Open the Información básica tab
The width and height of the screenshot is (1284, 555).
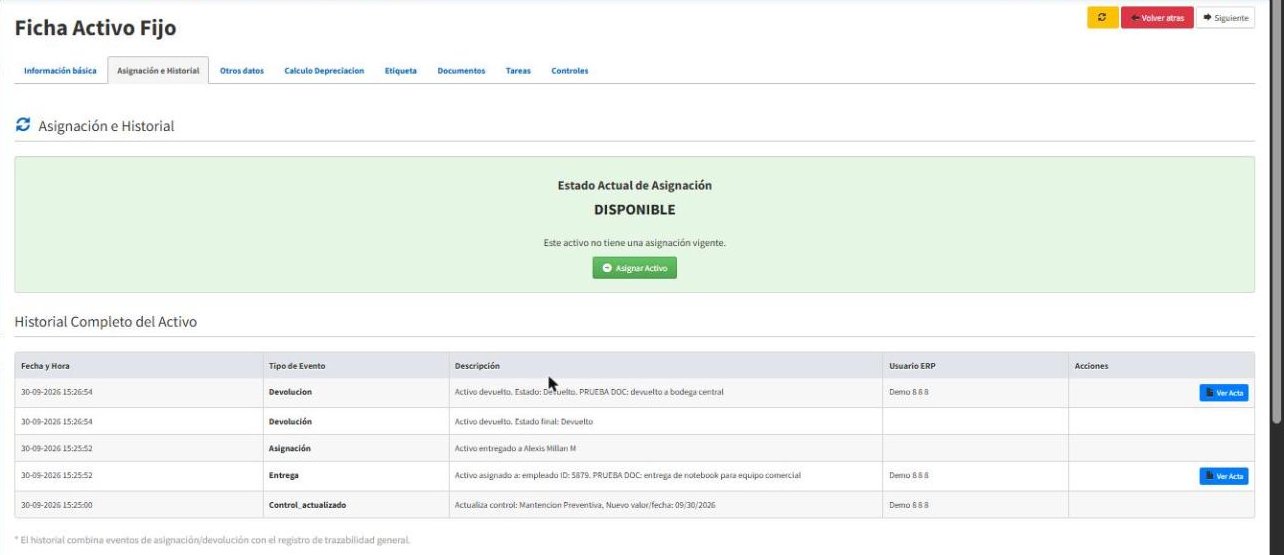point(60,71)
